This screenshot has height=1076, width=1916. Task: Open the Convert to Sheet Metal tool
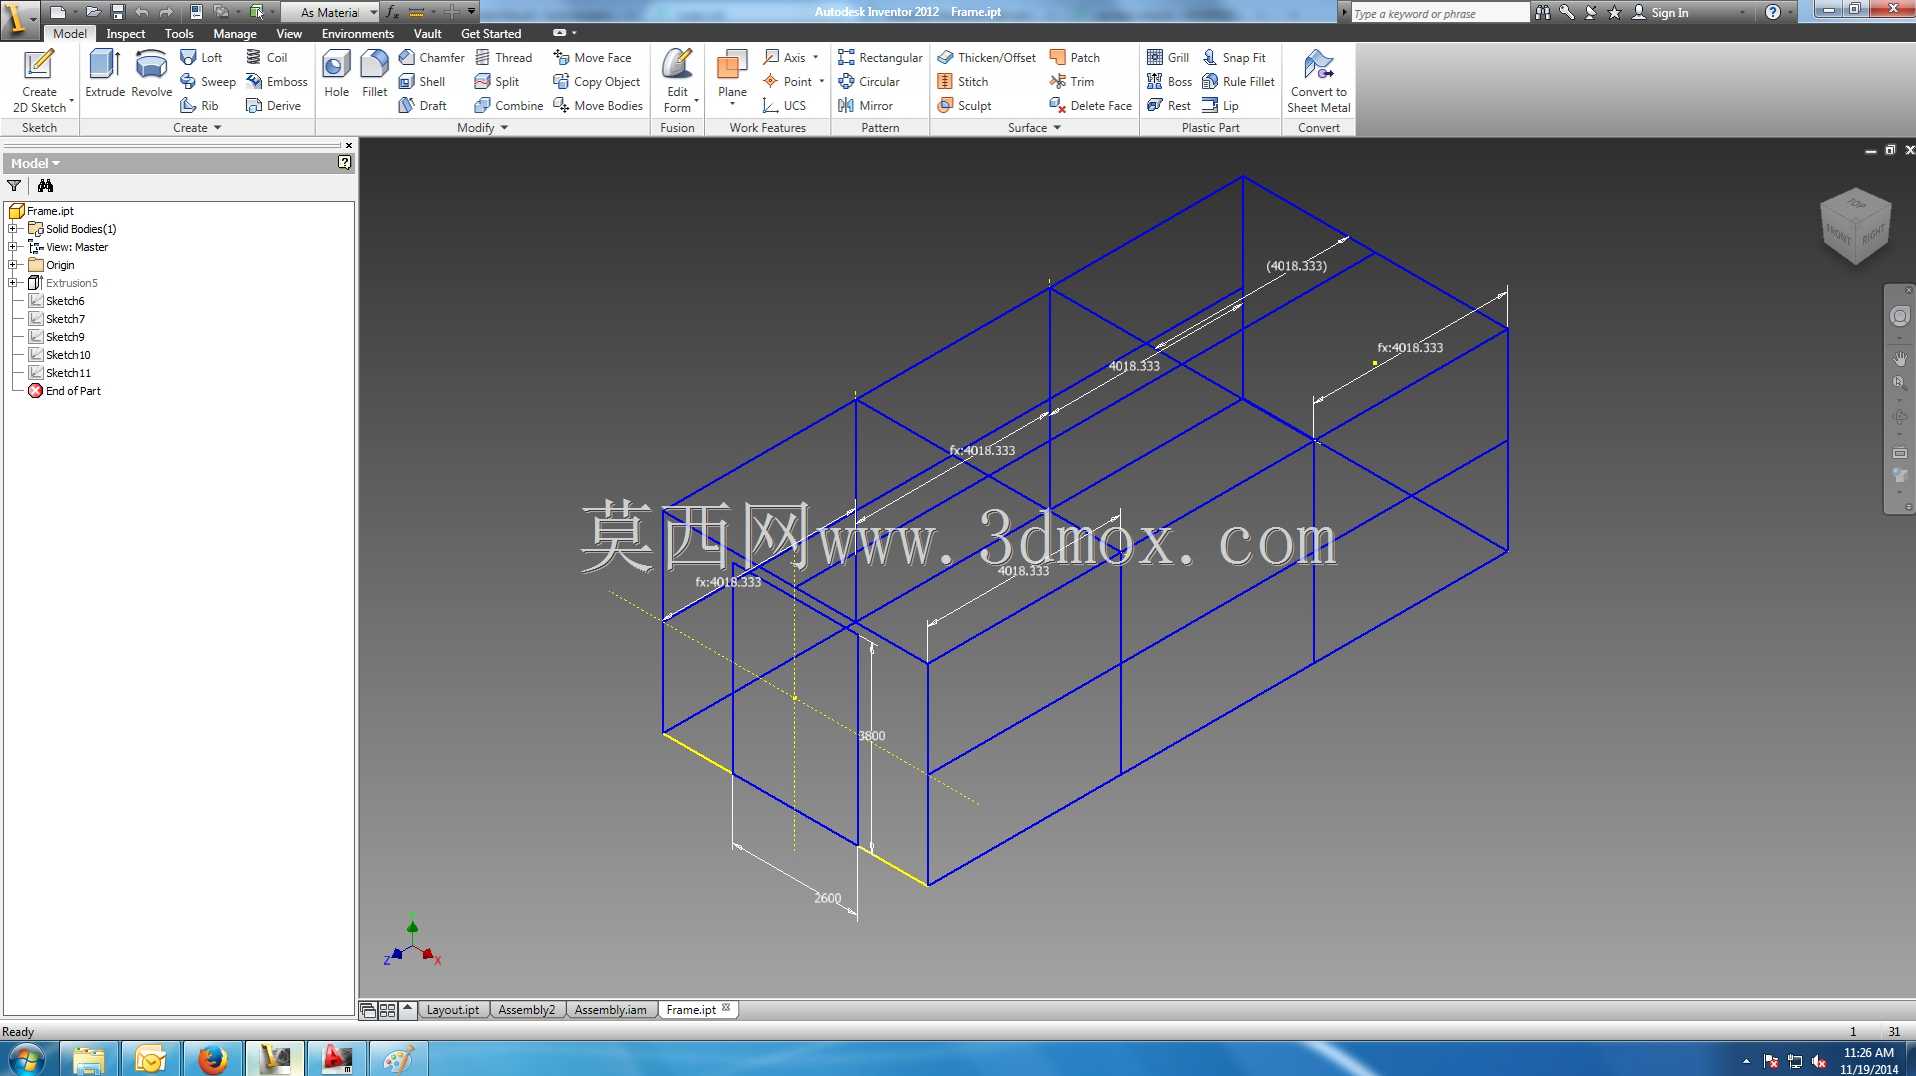click(x=1318, y=80)
